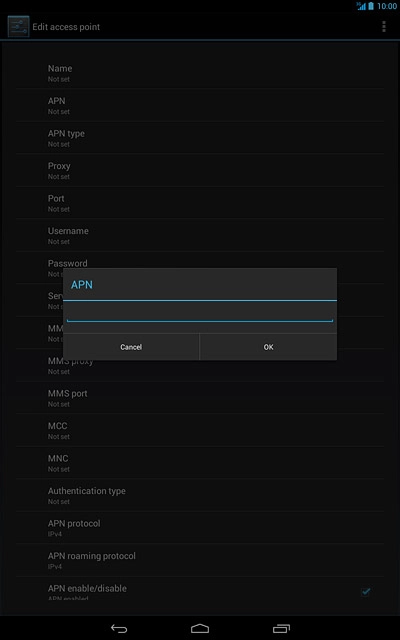The height and width of the screenshot is (640, 400).
Task: Select the Name setting row
Action: (x=200, y=73)
